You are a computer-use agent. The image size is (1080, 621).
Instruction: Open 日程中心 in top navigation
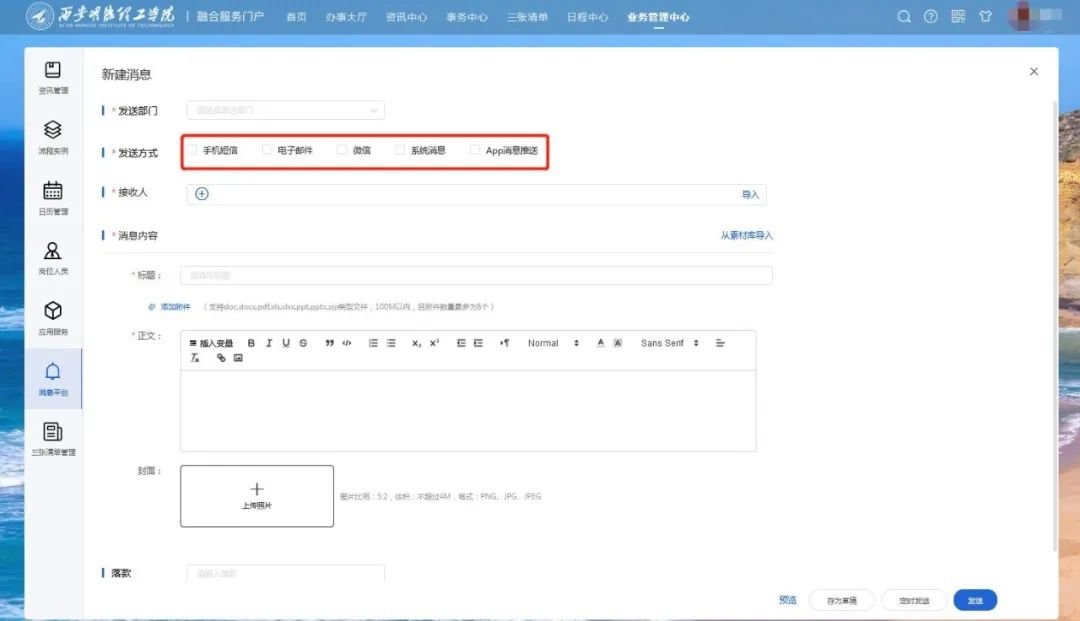[588, 17]
